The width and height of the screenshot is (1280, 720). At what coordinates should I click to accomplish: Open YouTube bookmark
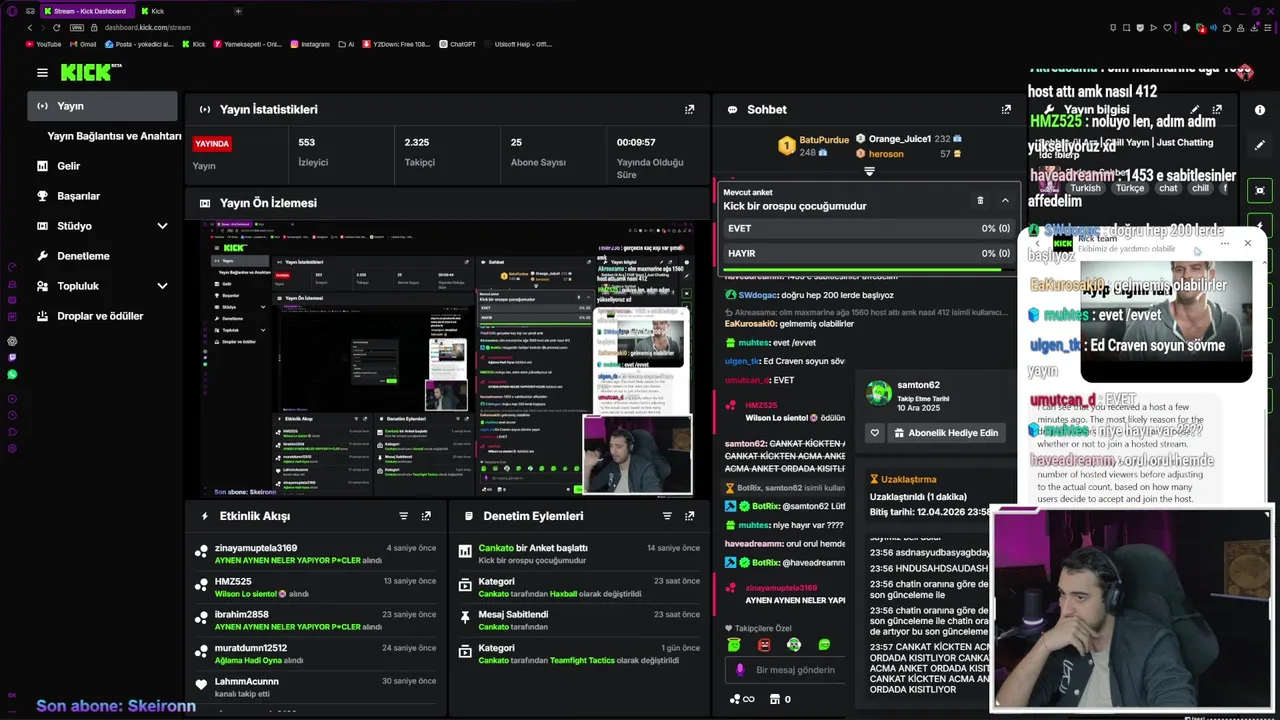42,44
